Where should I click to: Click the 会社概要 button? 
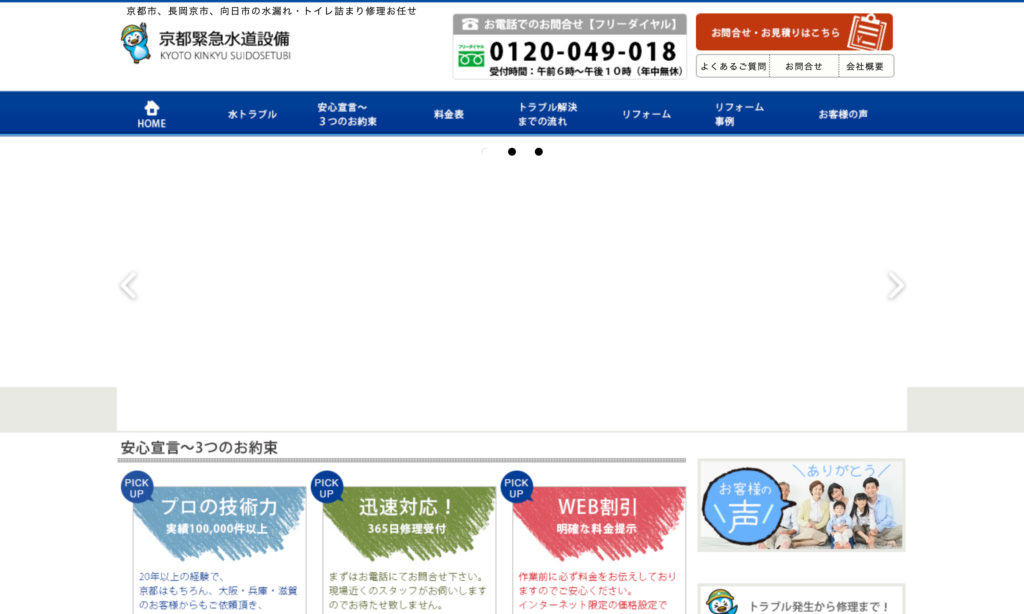[865, 66]
